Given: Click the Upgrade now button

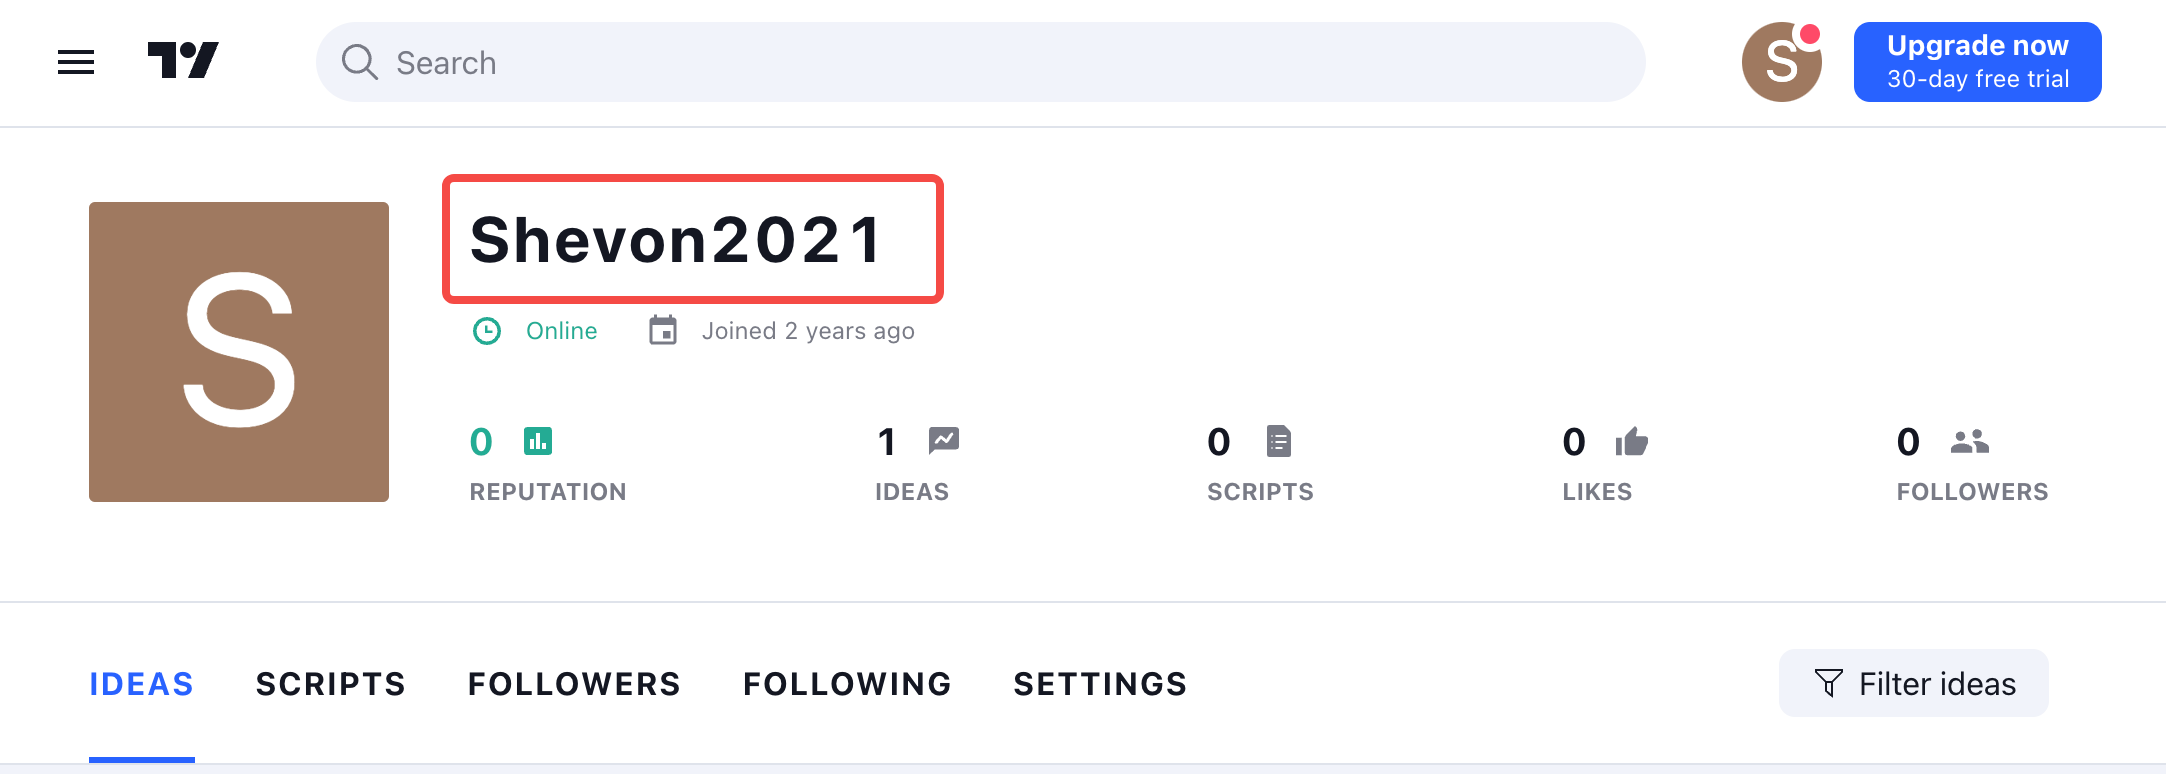Looking at the screenshot, I should click(1977, 62).
